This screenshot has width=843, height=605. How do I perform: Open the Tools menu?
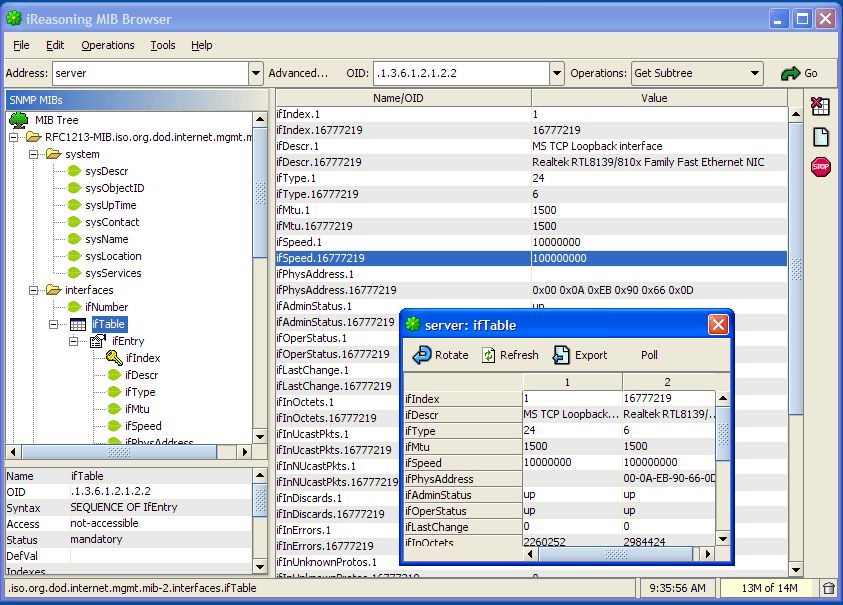click(163, 45)
